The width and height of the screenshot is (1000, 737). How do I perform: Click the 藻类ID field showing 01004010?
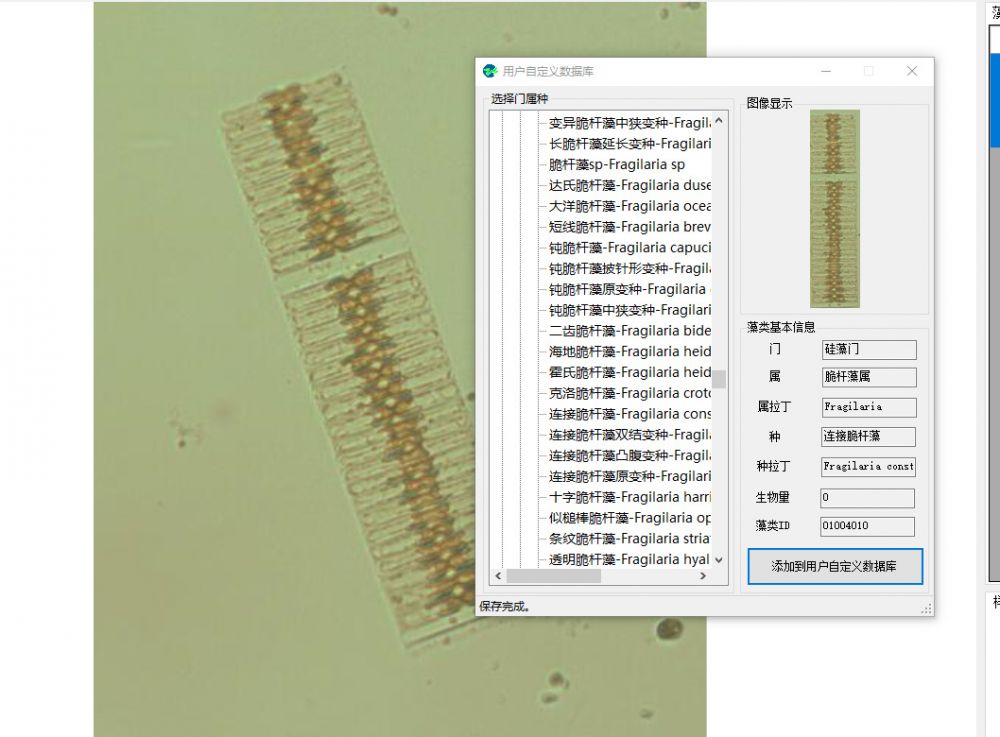[x=867, y=527]
